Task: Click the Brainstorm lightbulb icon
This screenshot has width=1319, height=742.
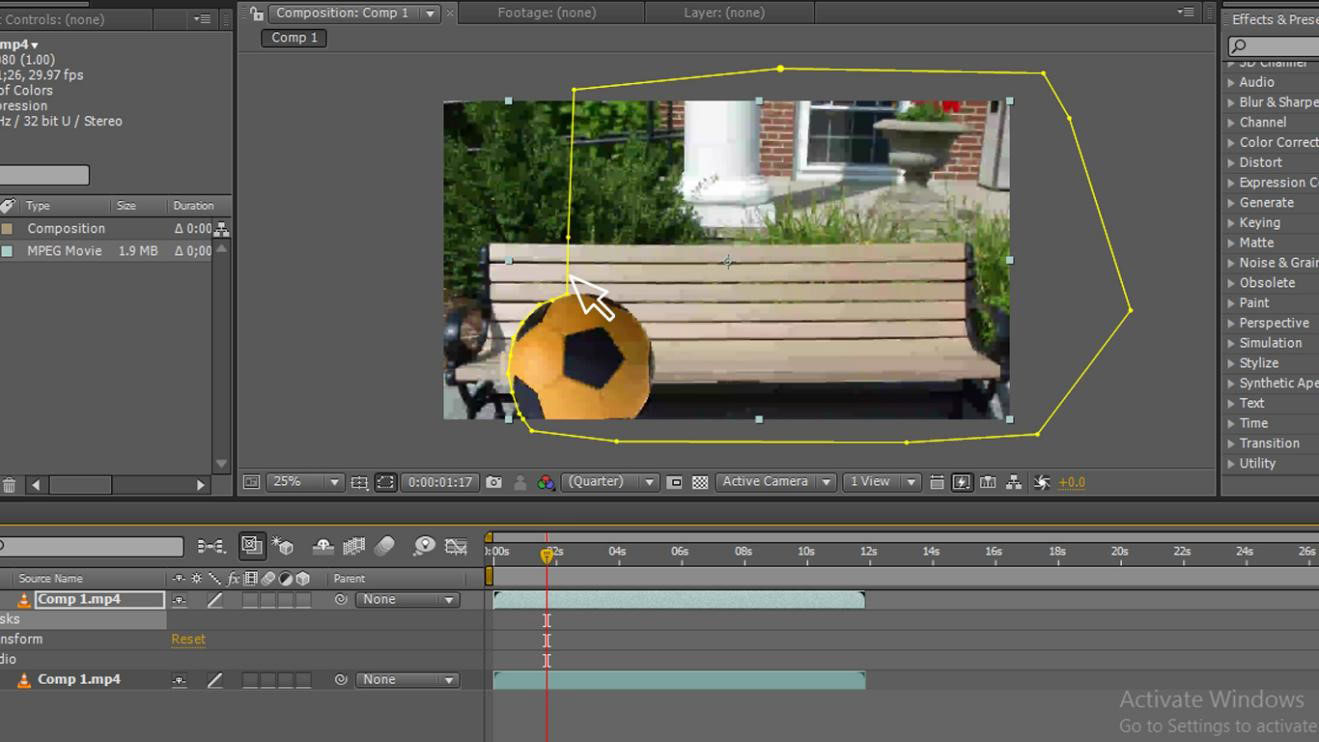Action: (x=424, y=546)
